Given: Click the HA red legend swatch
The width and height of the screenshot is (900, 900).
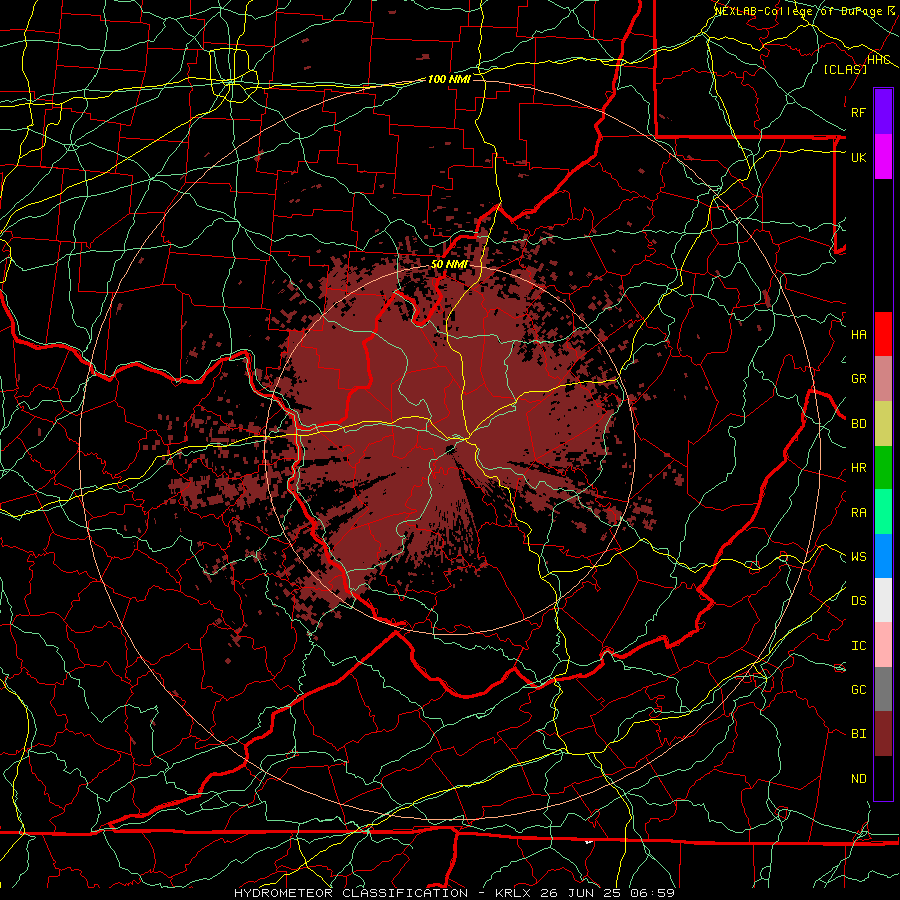Looking at the screenshot, I should pos(883,334).
